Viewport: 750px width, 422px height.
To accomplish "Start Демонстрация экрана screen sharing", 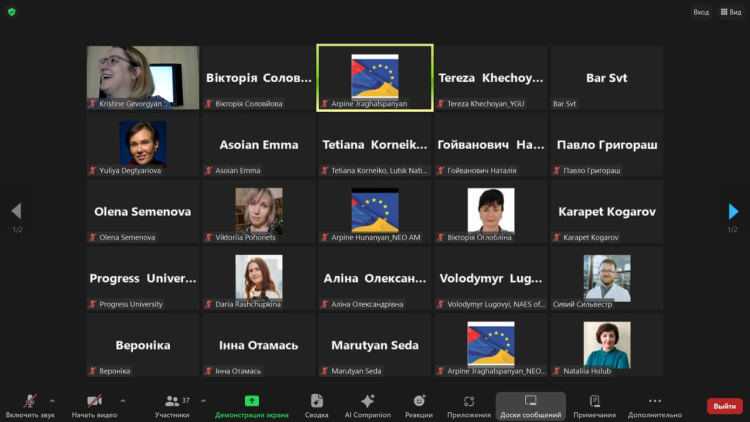I will pyautogui.click(x=252, y=404).
